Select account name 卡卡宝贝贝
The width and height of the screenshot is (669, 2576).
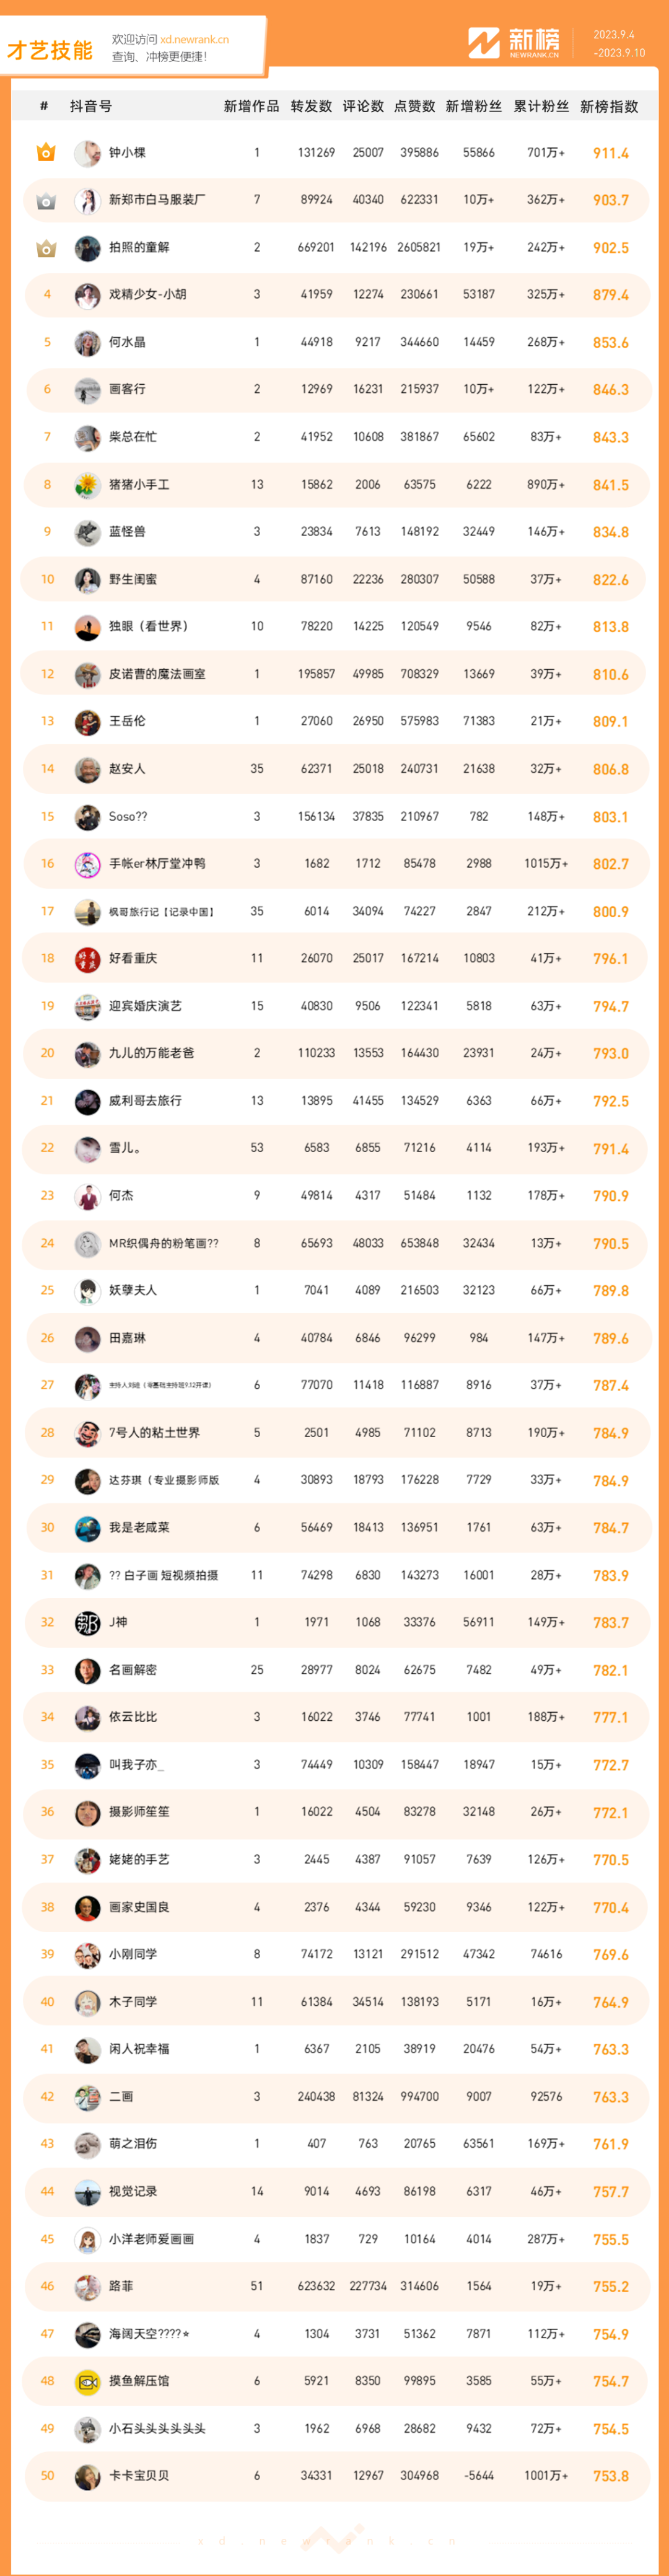[x=139, y=2476]
